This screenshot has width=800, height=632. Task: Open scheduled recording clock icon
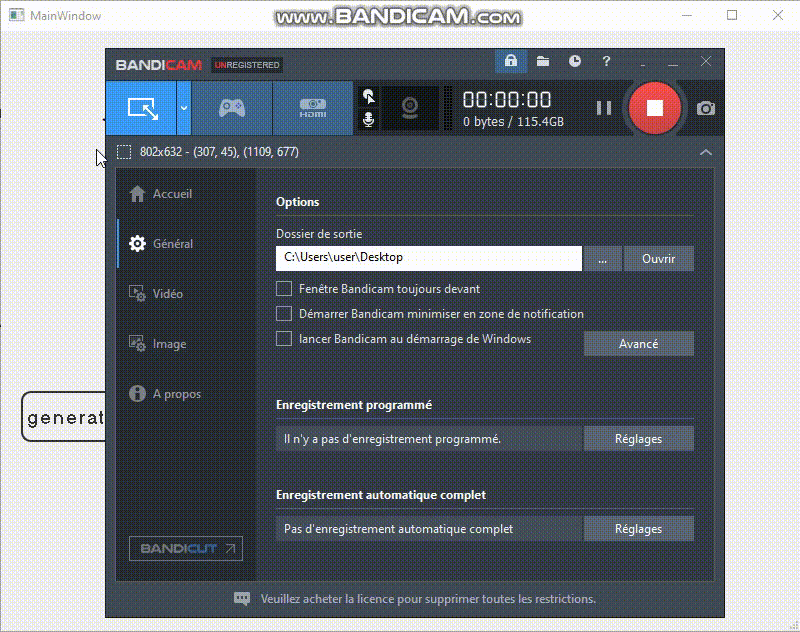click(574, 62)
